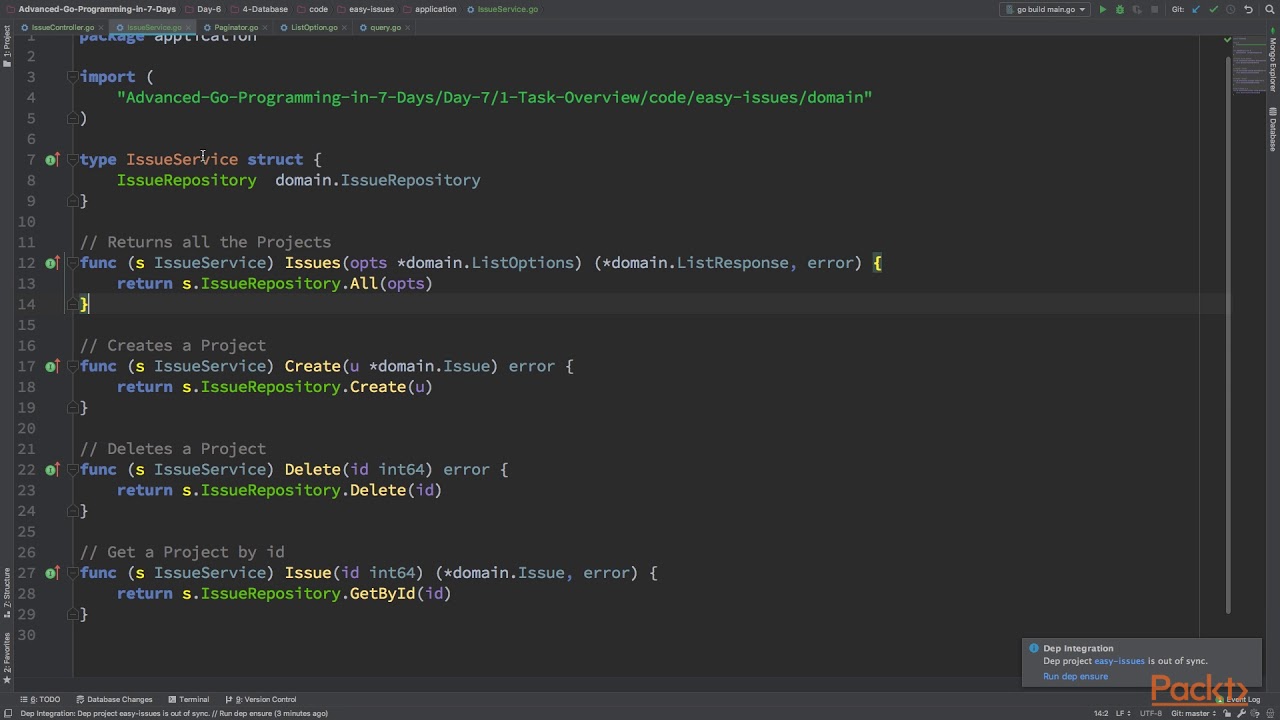Viewport: 1280px width, 720px height.
Task: Run the go build main.go configuration
Action: click(x=1103, y=9)
